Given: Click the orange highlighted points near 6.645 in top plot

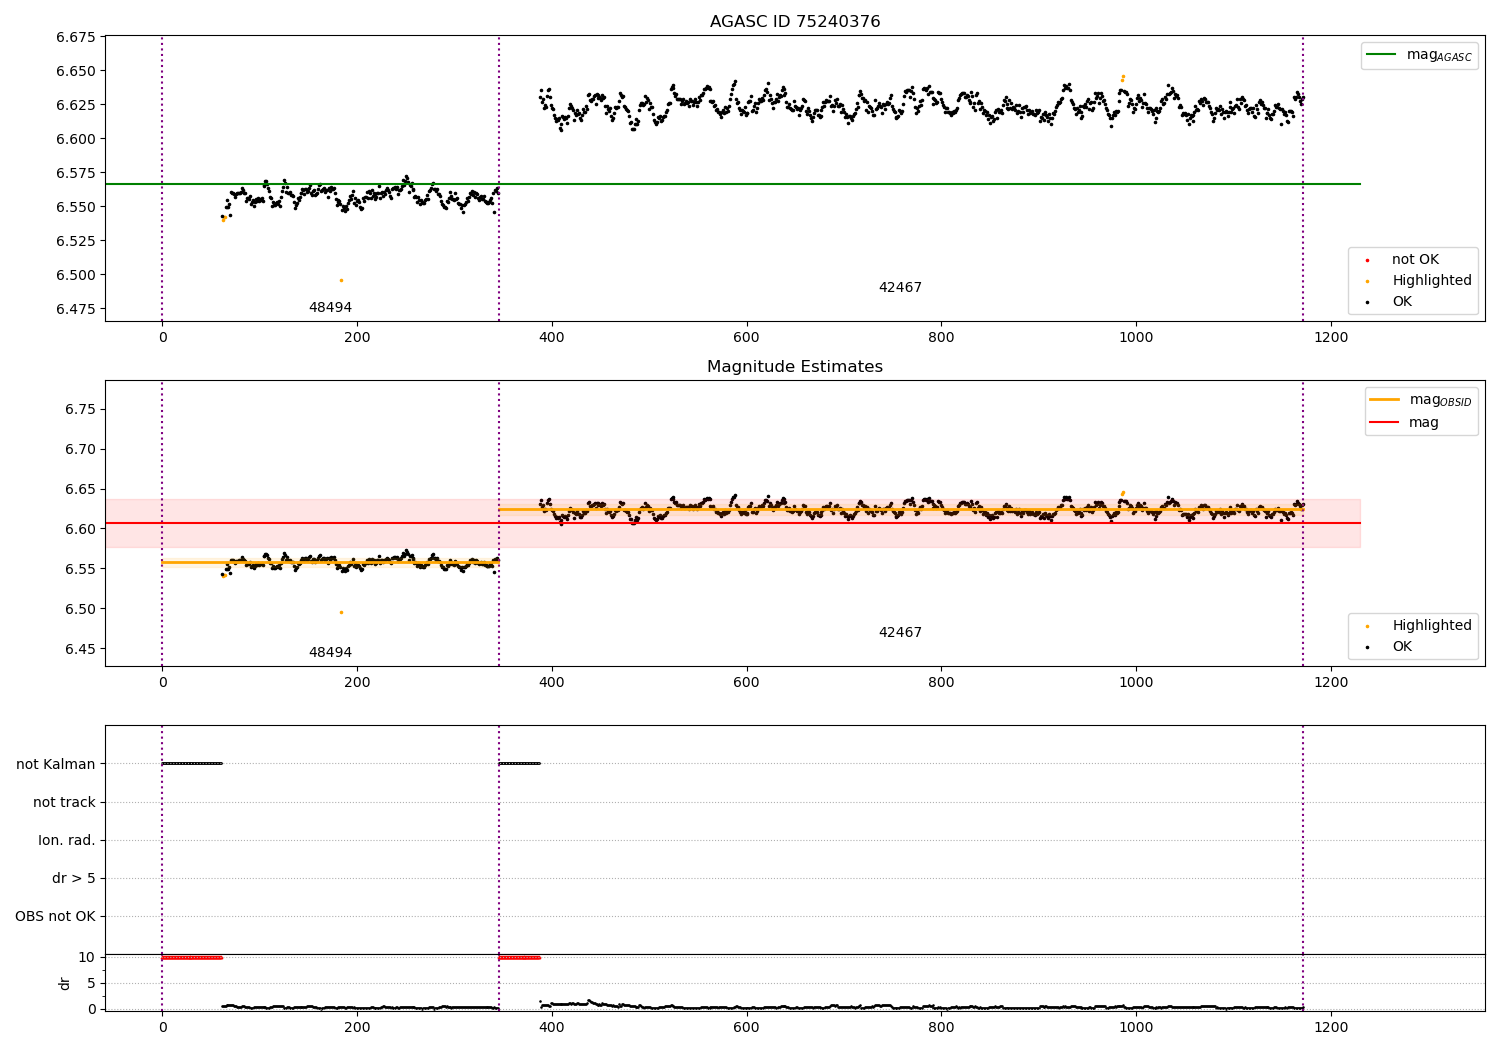Looking at the screenshot, I should point(1123,77).
